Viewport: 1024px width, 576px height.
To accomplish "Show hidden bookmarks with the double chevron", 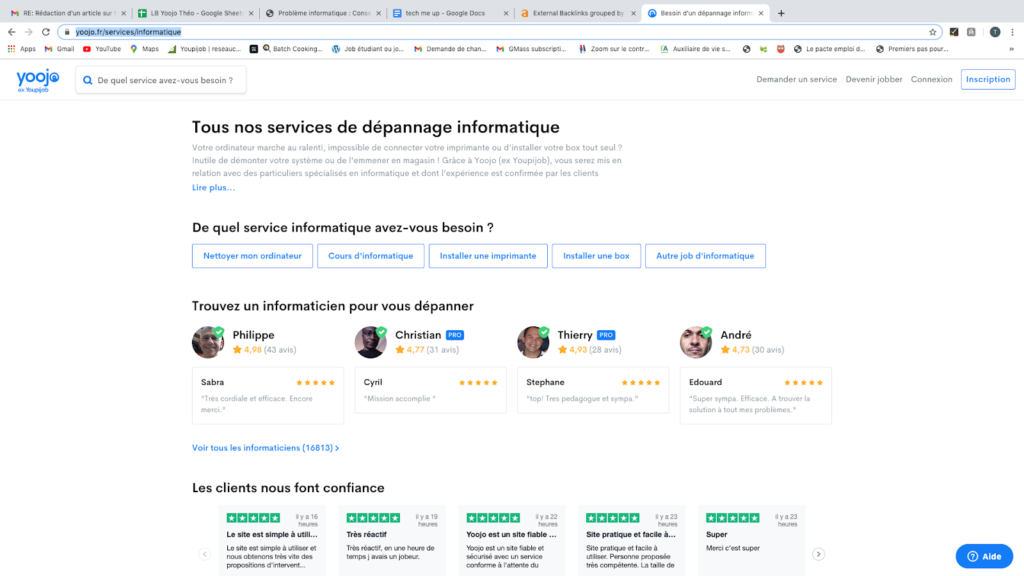I will 1011,49.
